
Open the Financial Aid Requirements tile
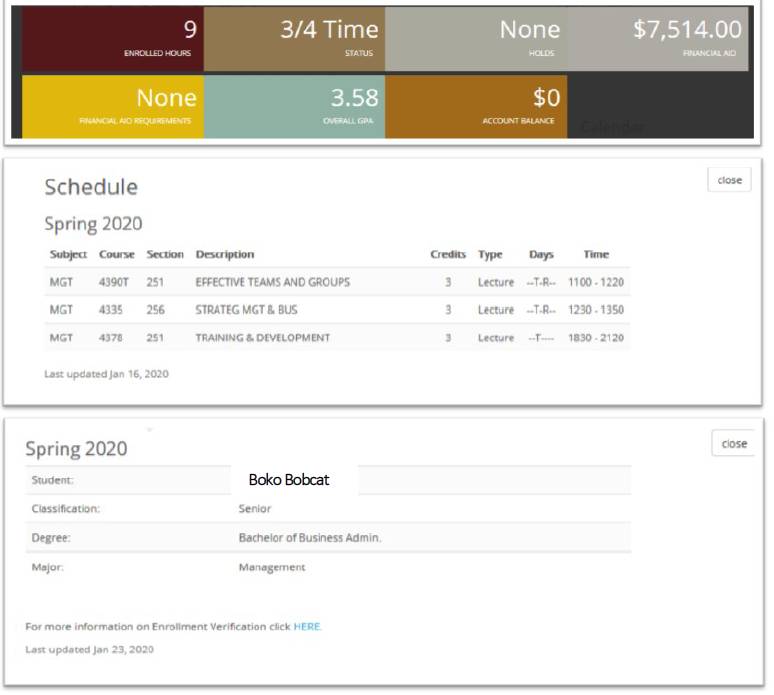tap(112, 106)
